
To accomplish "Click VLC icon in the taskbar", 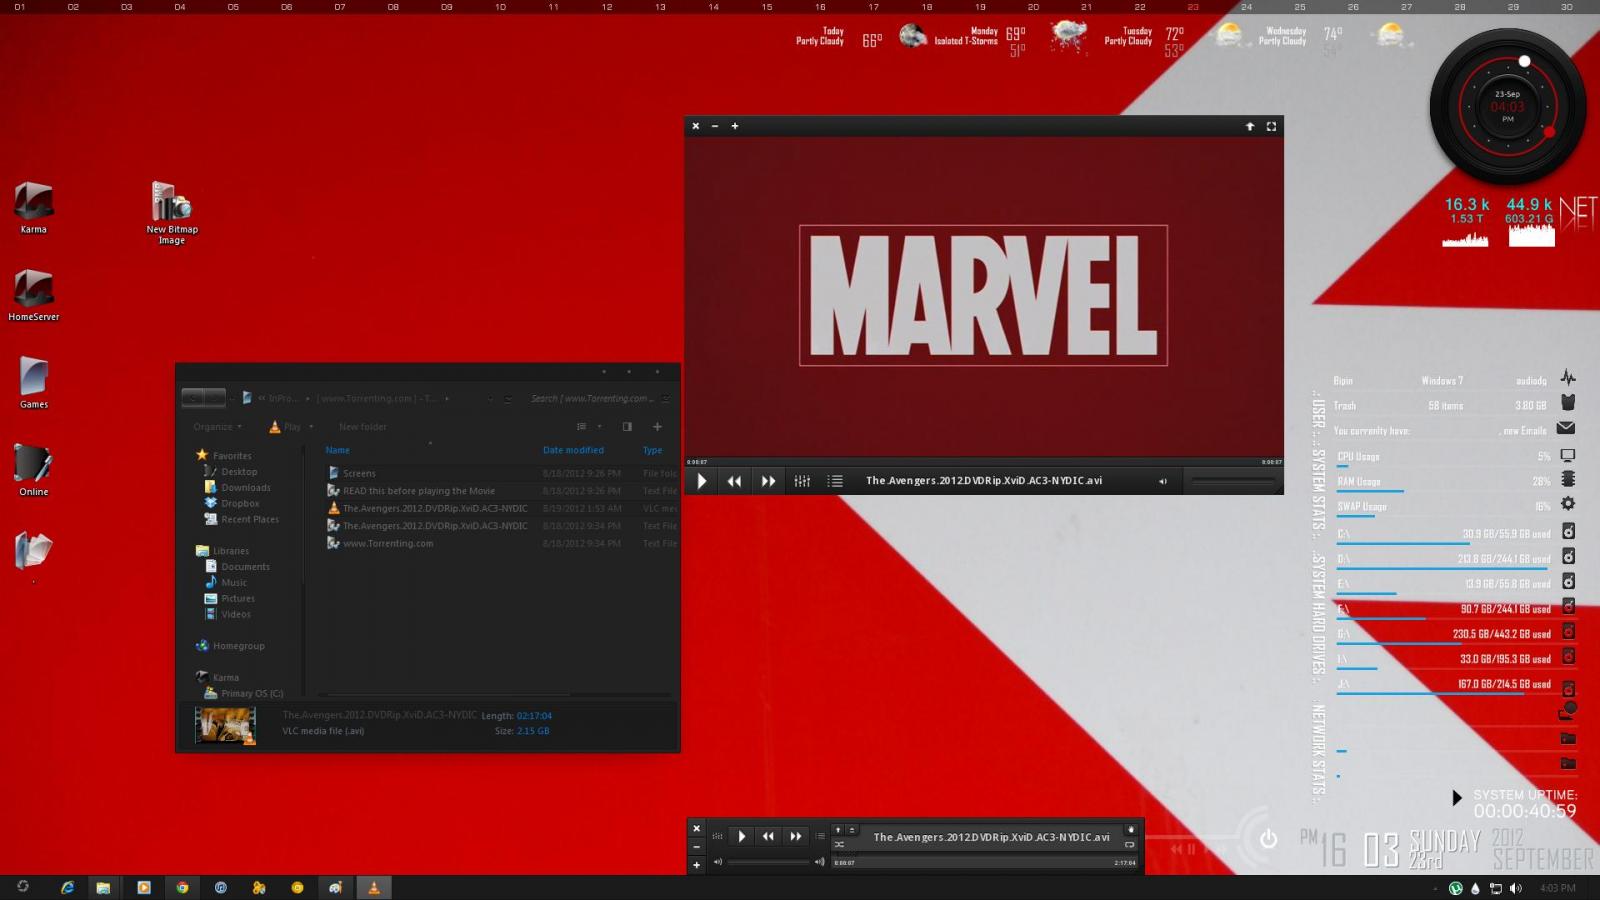I will coord(374,887).
